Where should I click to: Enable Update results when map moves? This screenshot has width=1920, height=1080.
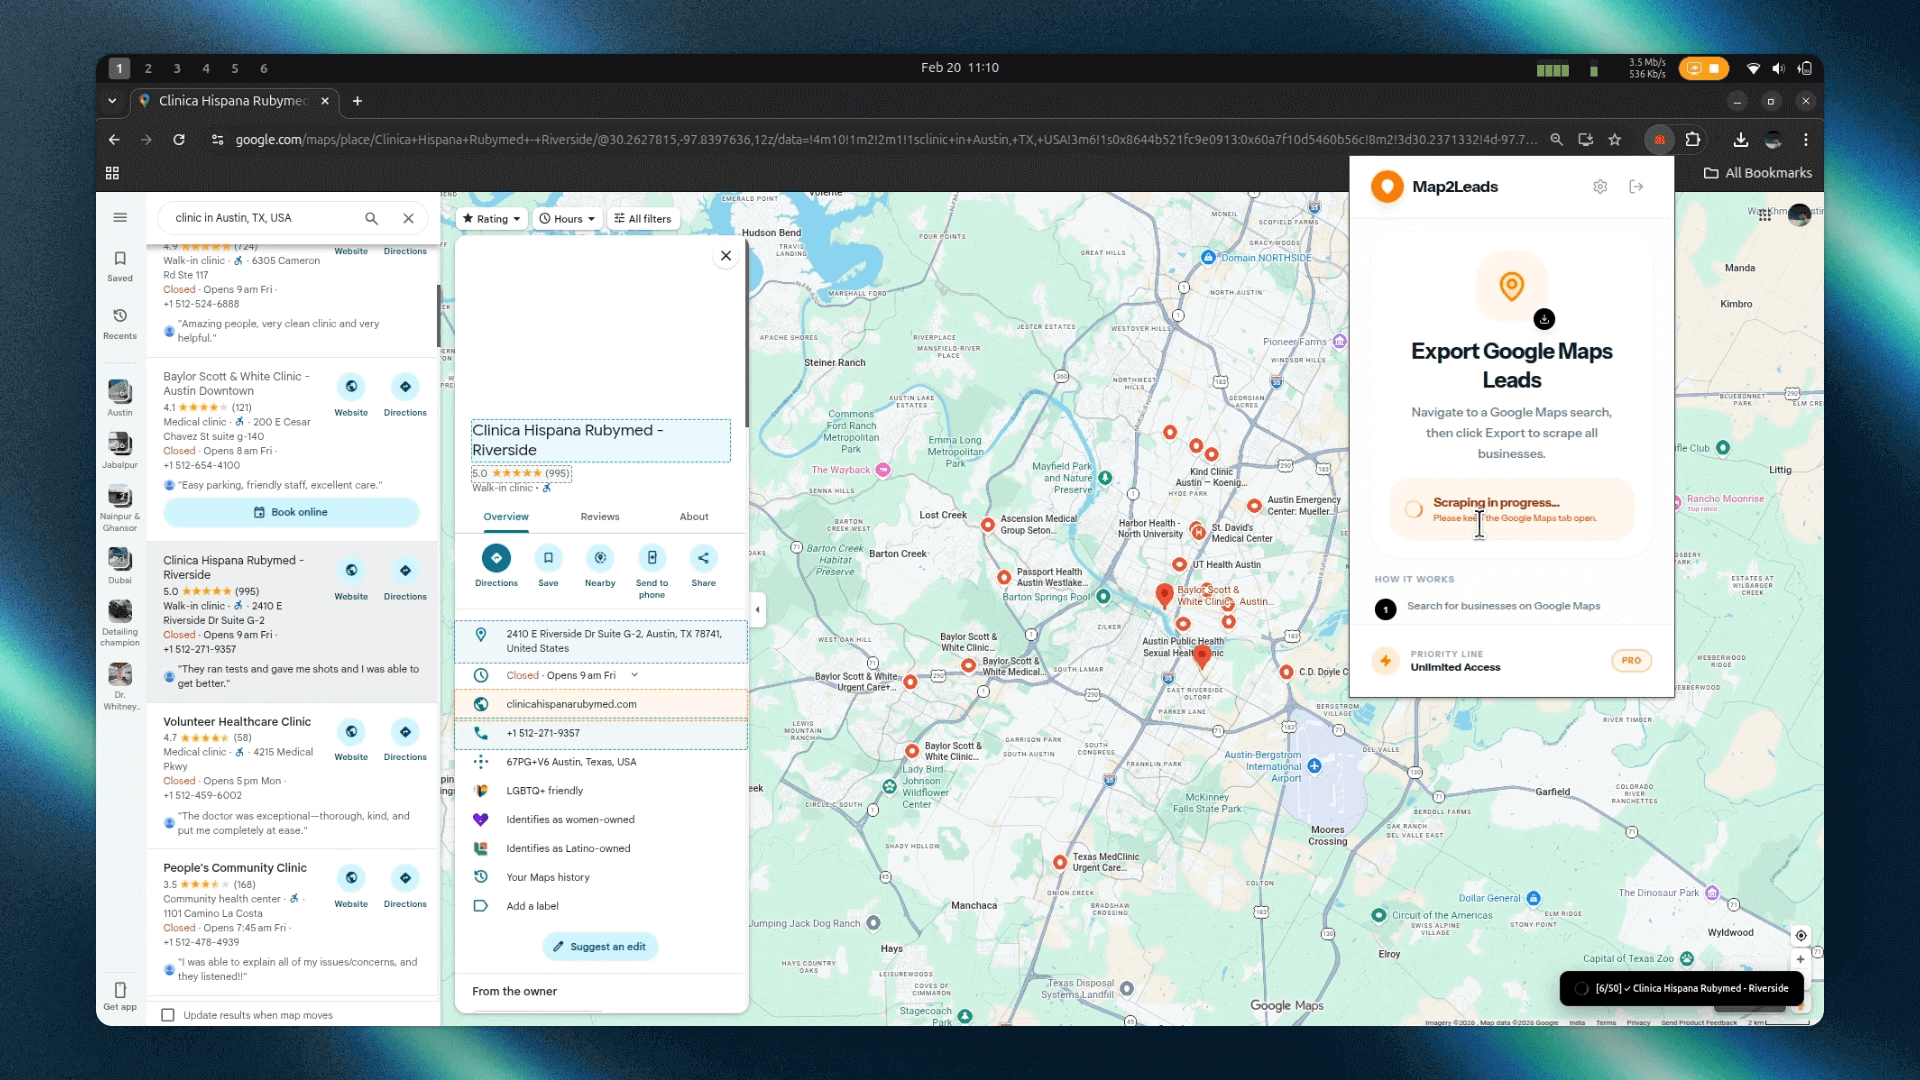tap(168, 1015)
